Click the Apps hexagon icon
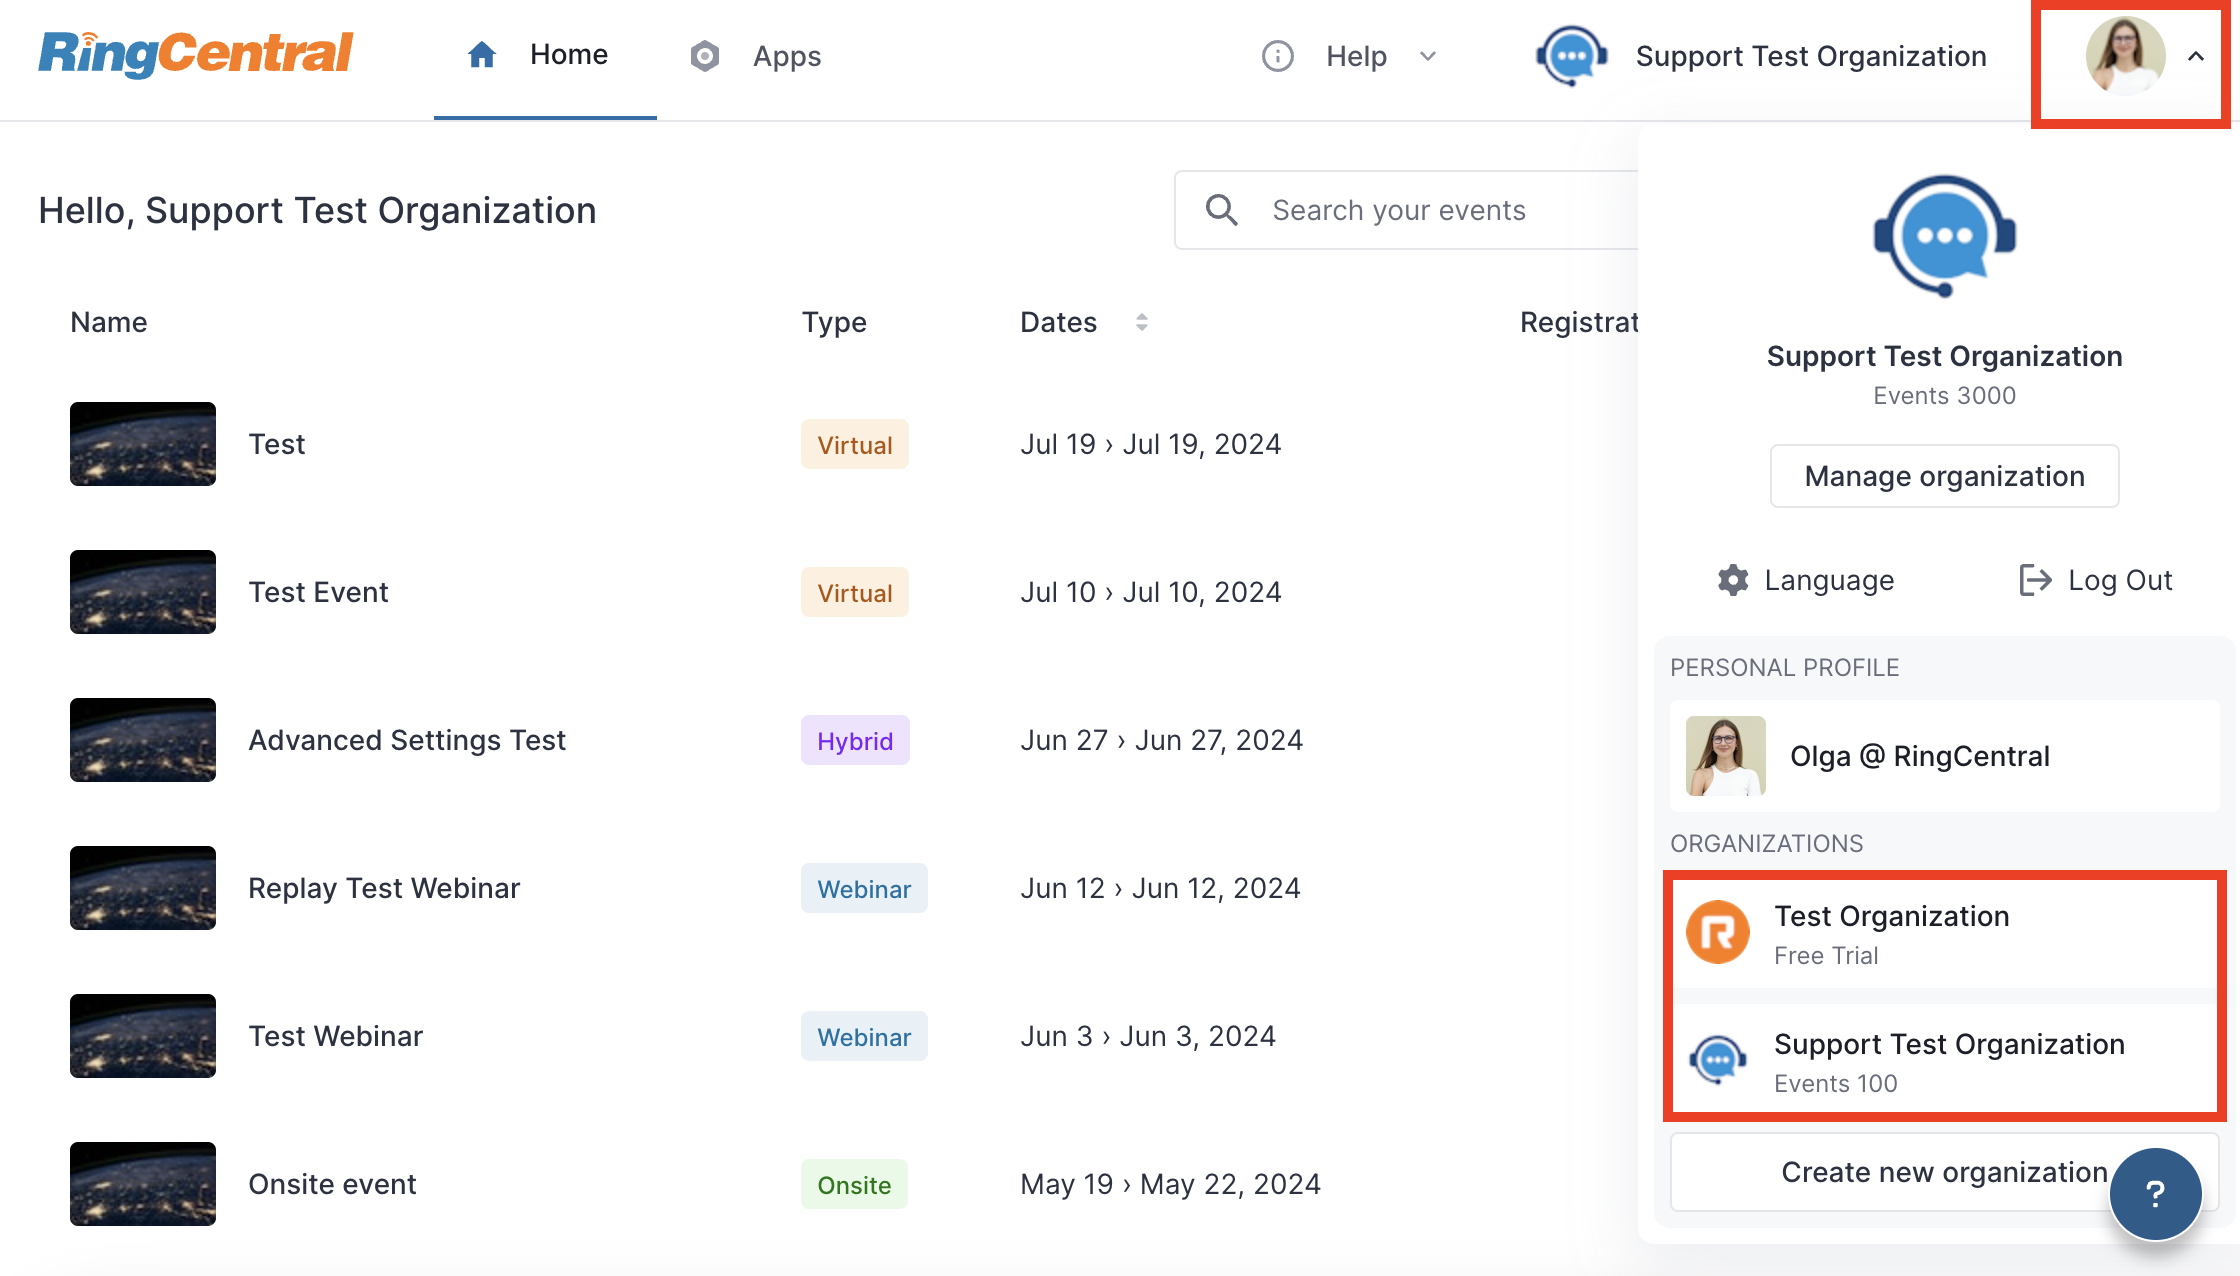The height and width of the screenshot is (1276, 2240). click(x=705, y=56)
